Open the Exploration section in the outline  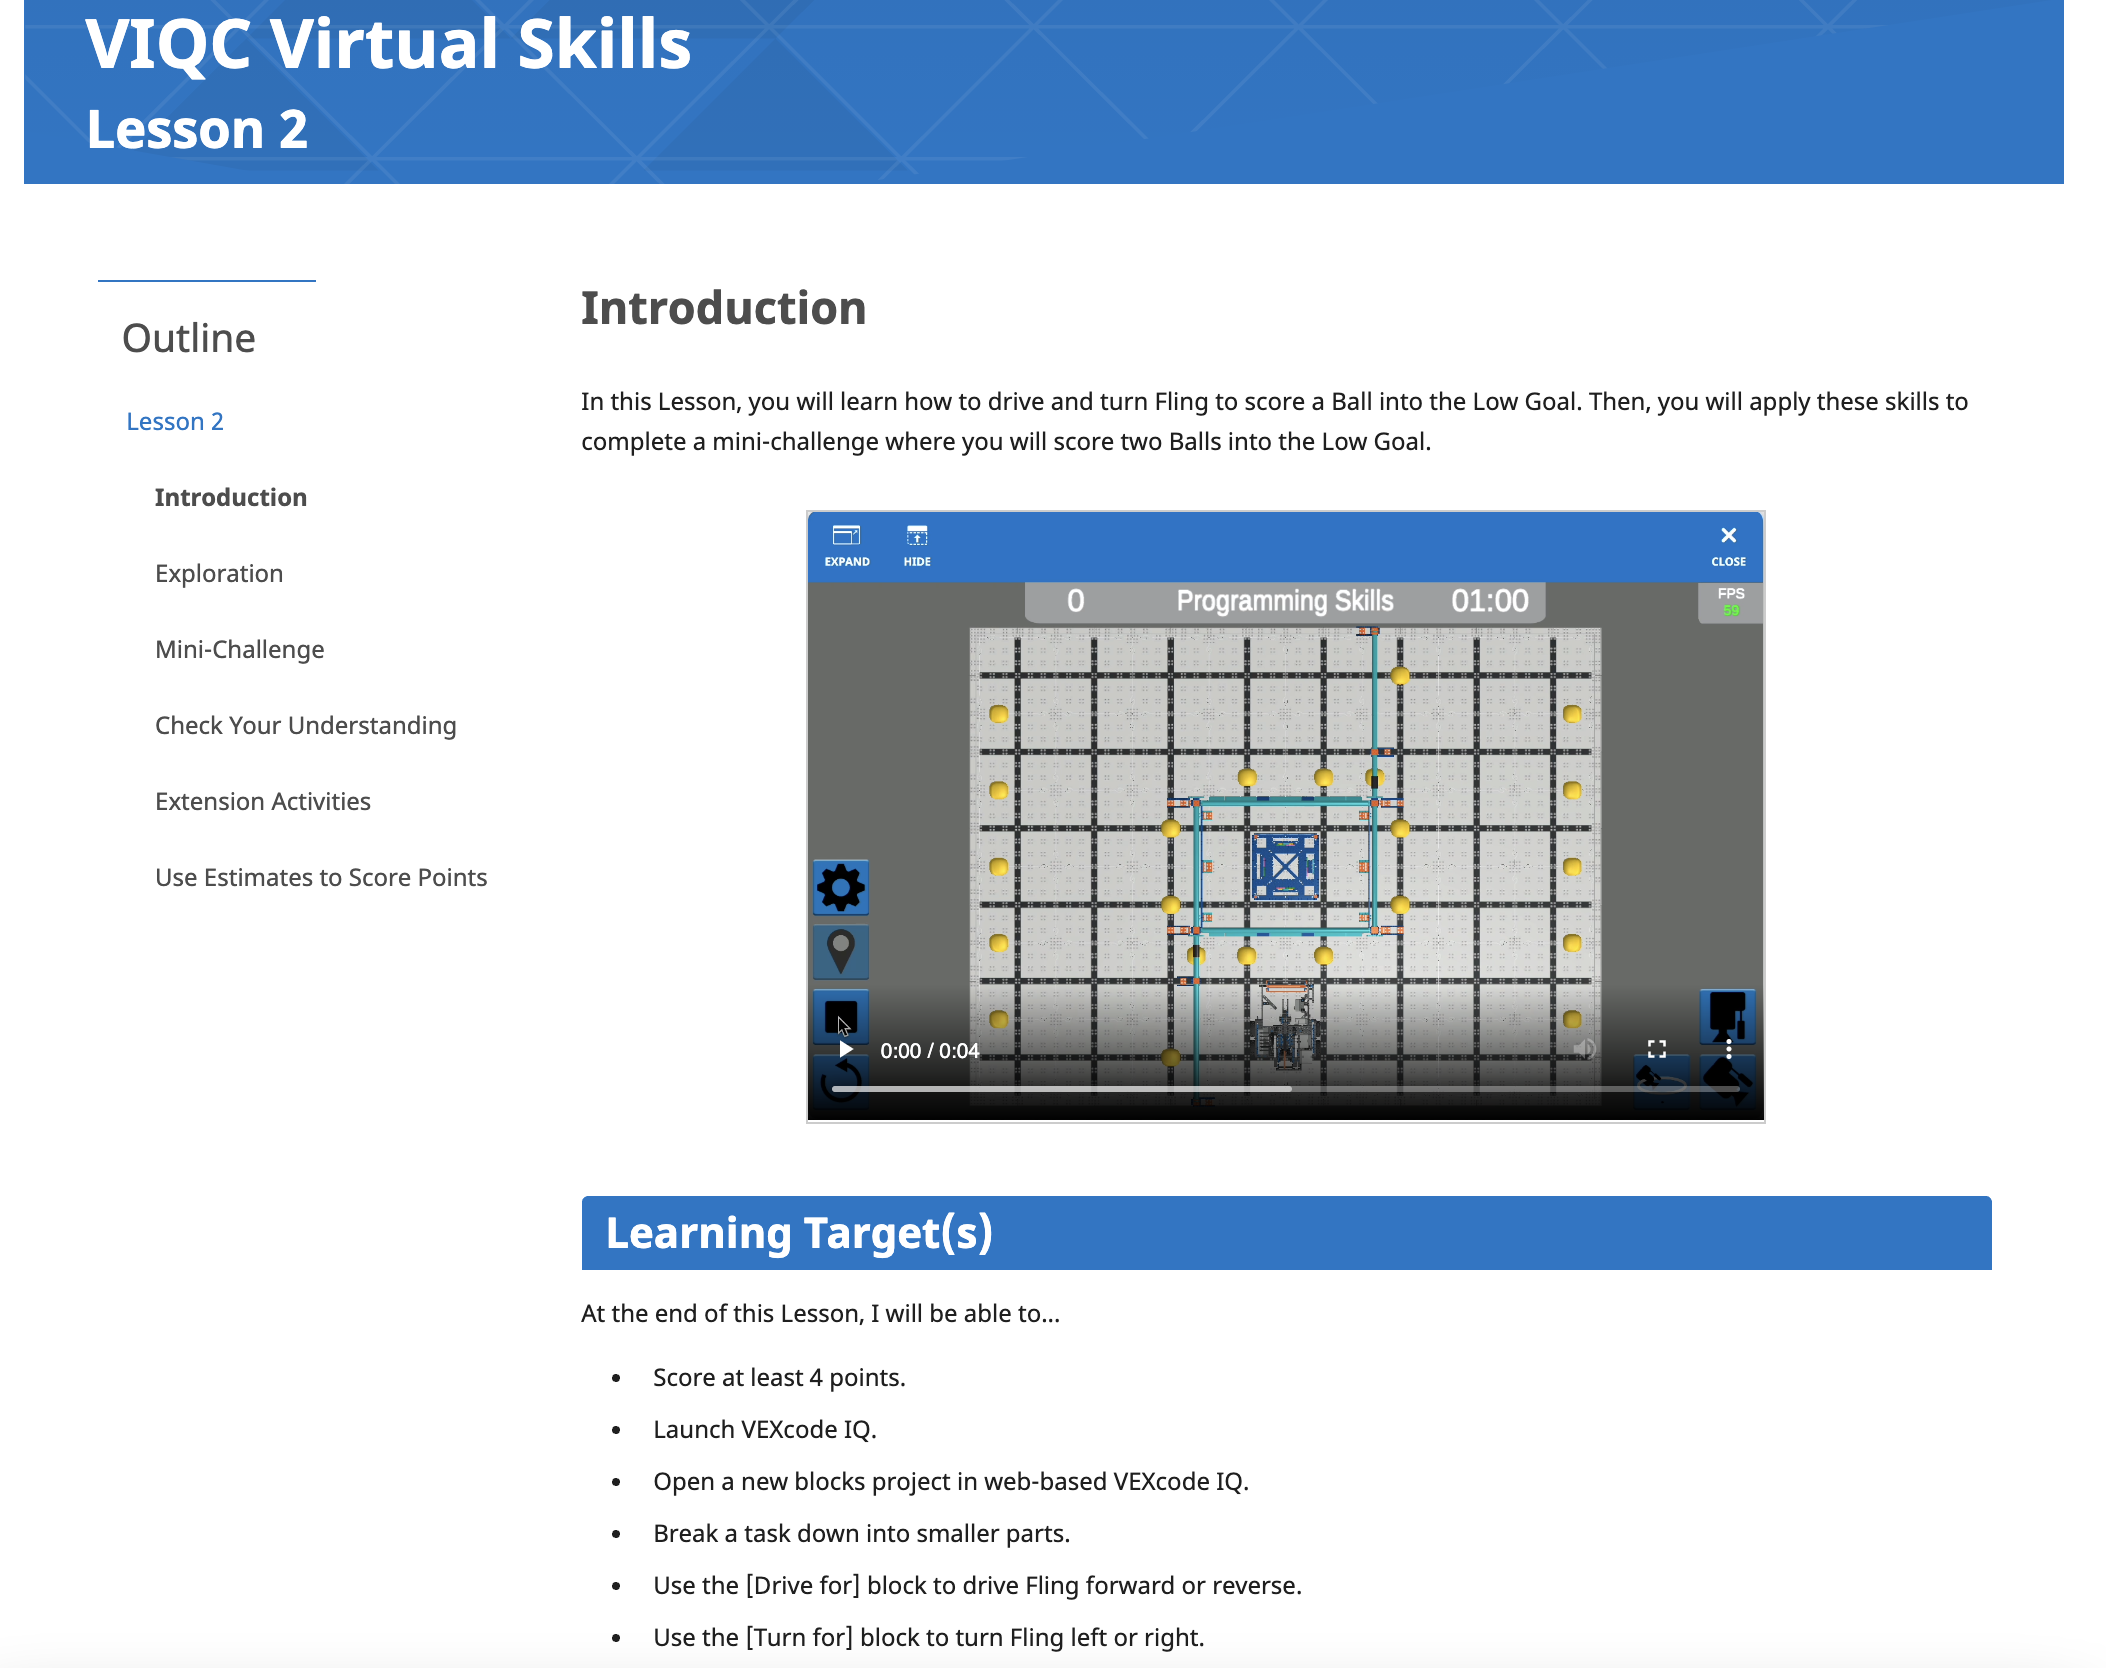pyautogui.click(x=219, y=573)
